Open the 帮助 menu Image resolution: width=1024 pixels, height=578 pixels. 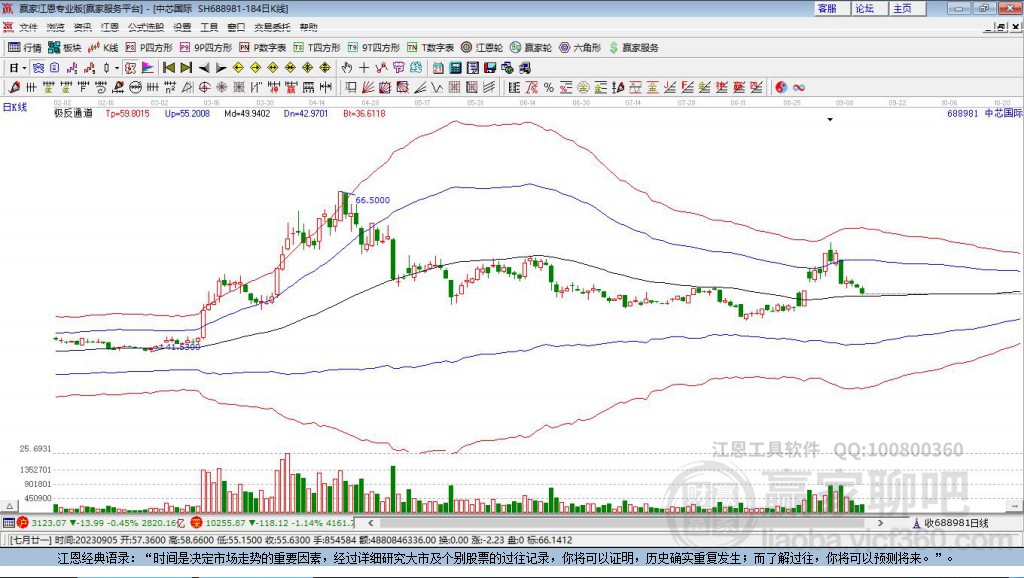[308, 27]
